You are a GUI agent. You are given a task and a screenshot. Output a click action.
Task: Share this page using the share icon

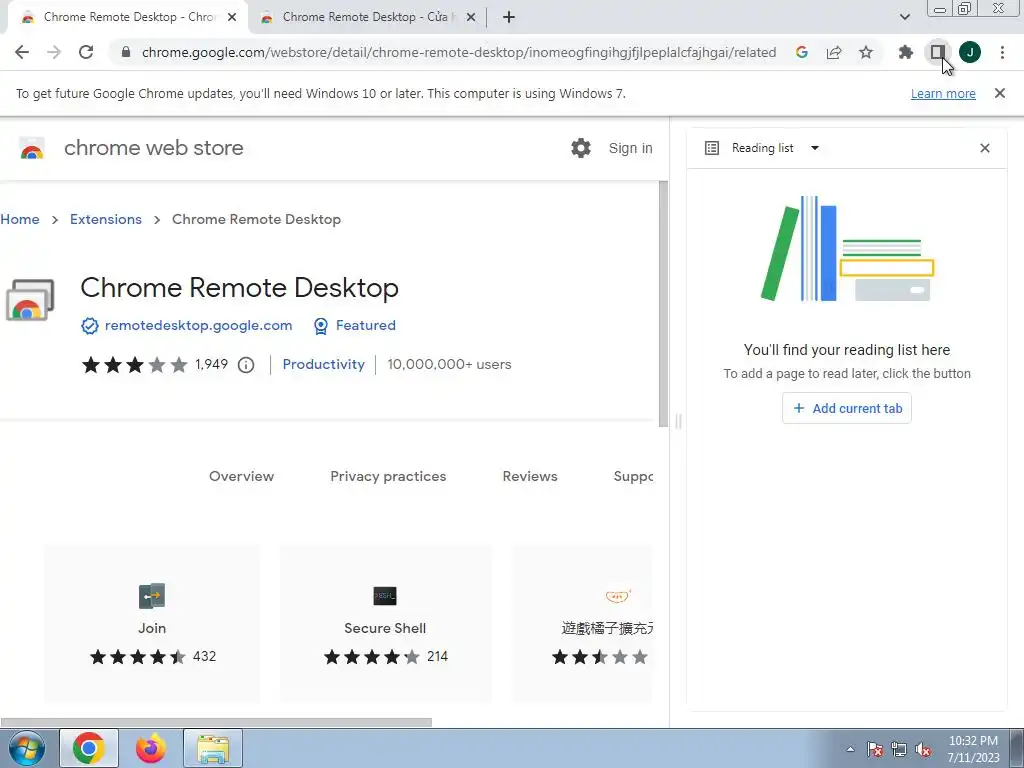[x=834, y=52]
